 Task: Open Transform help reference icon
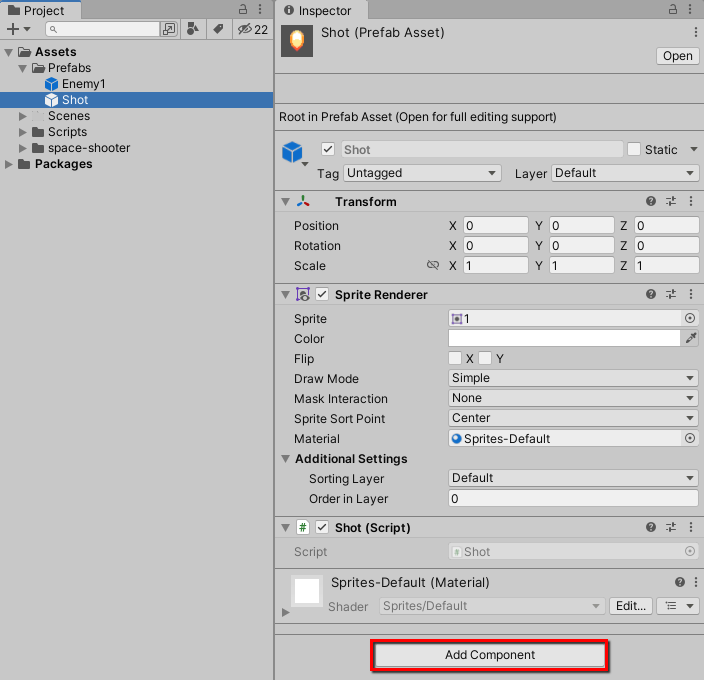pos(651,201)
